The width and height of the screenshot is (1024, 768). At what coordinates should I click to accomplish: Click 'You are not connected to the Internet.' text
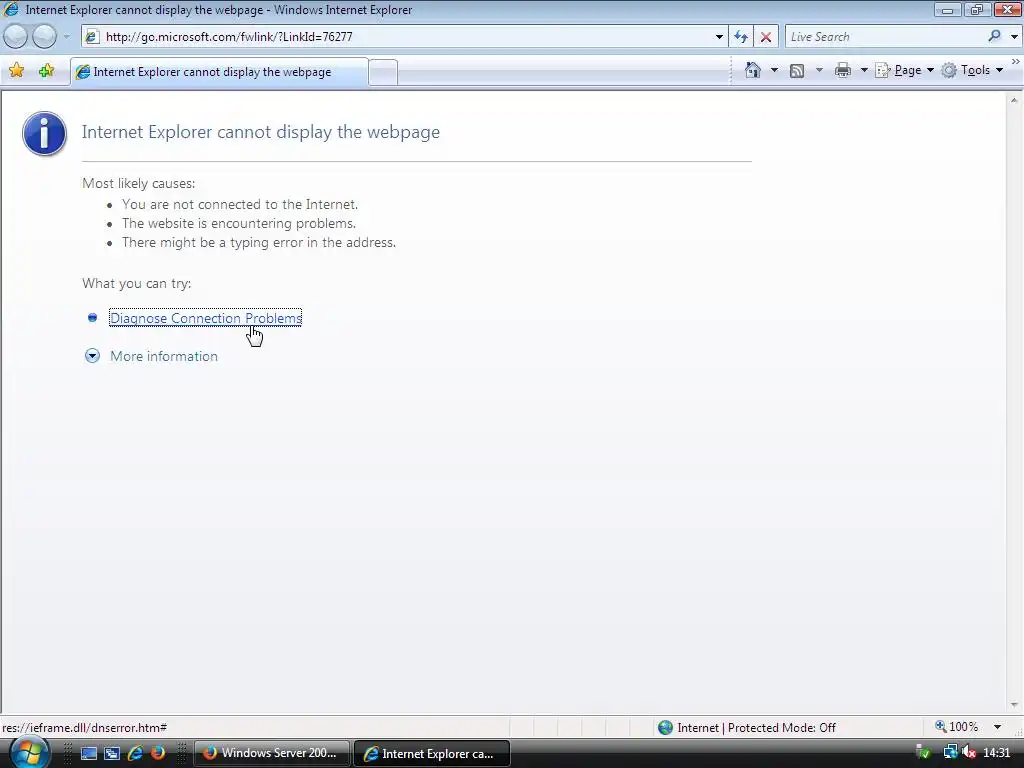click(240, 204)
